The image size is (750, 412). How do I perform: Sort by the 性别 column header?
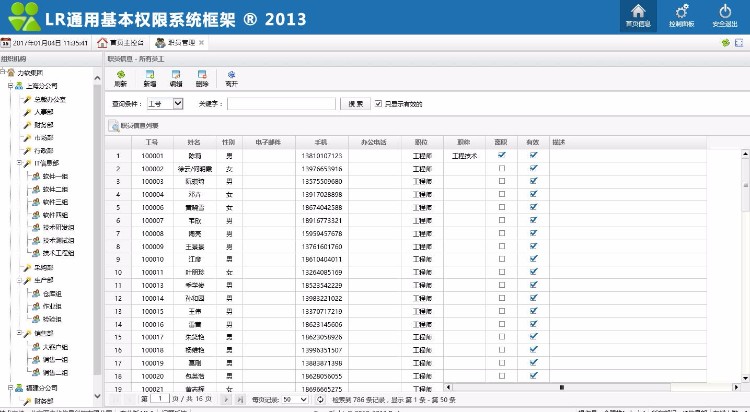point(229,142)
